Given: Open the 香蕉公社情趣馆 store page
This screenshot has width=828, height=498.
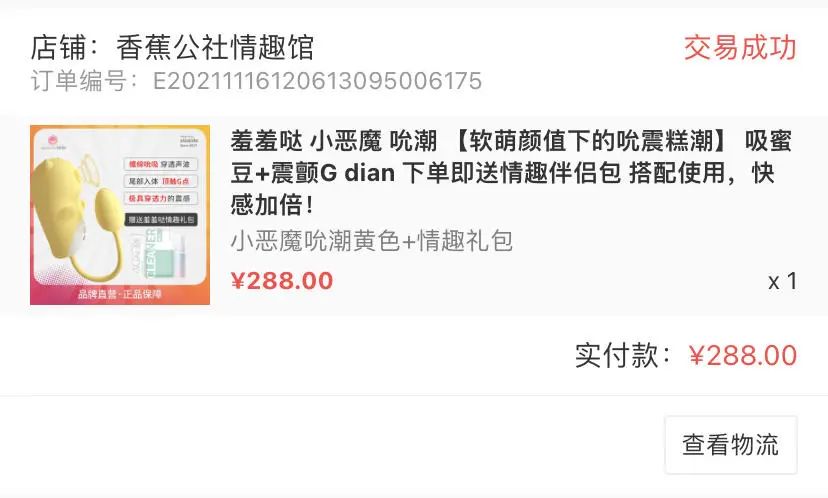Looking at the screenshot, I should pos(215,48).
